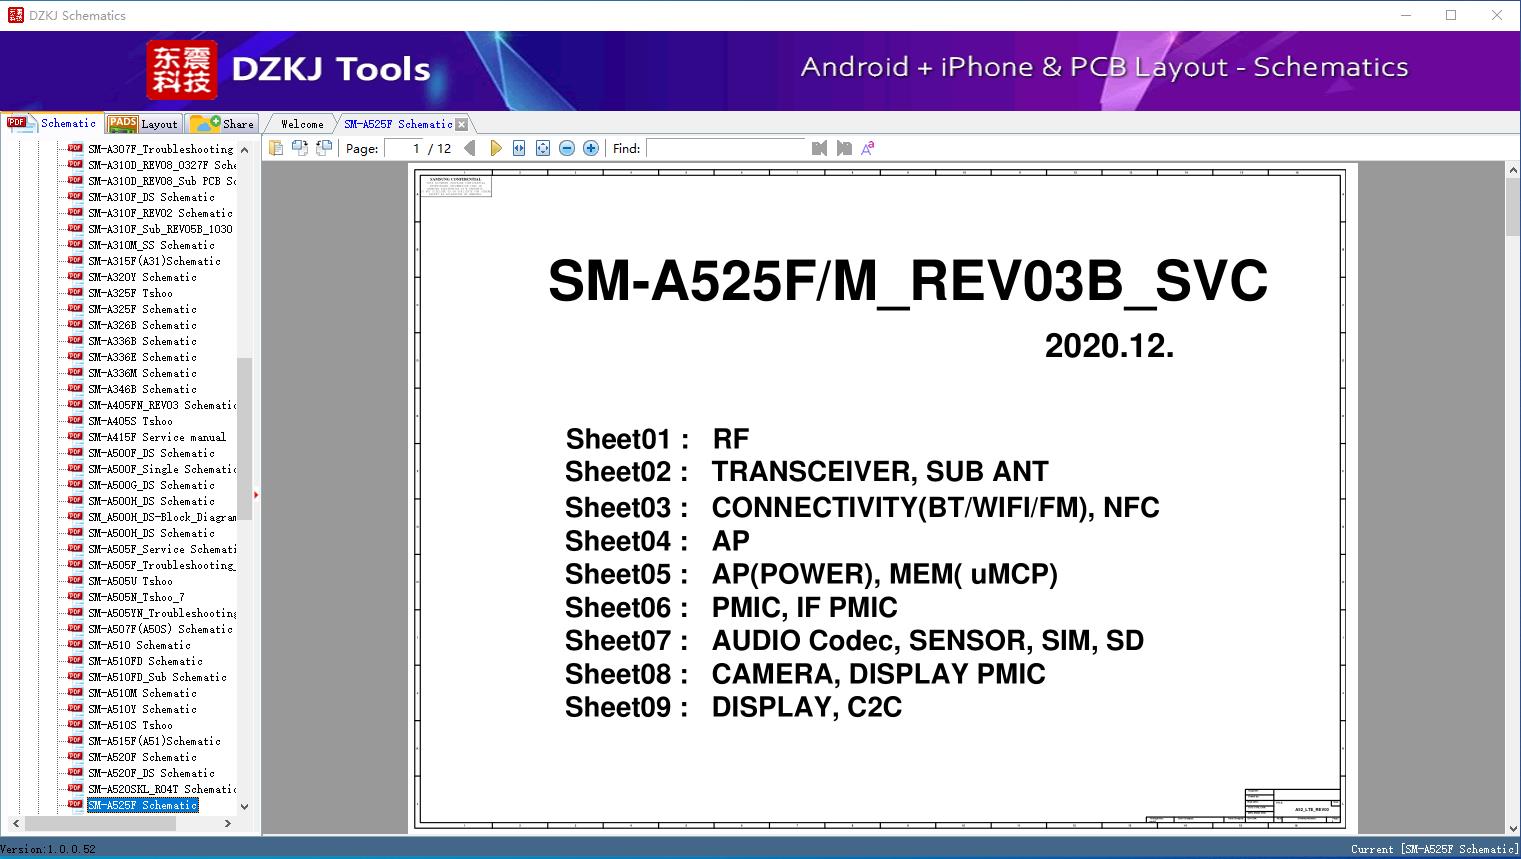Screen dimensions: 1521x859
Task: Open SM-A315F(A31)Schematic from the list
Action: pos(154,261)
